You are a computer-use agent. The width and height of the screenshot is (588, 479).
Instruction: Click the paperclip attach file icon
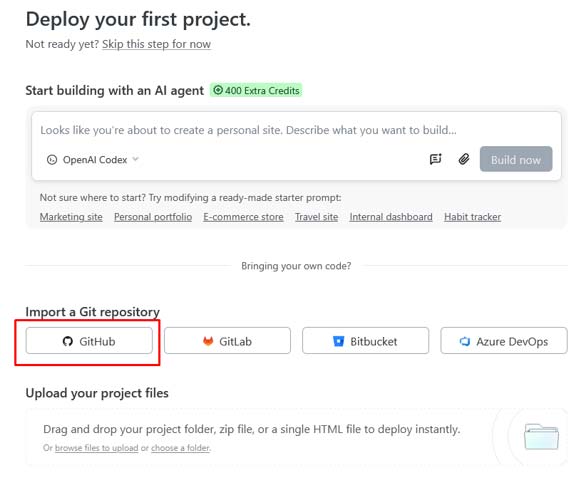click(464, 159)
